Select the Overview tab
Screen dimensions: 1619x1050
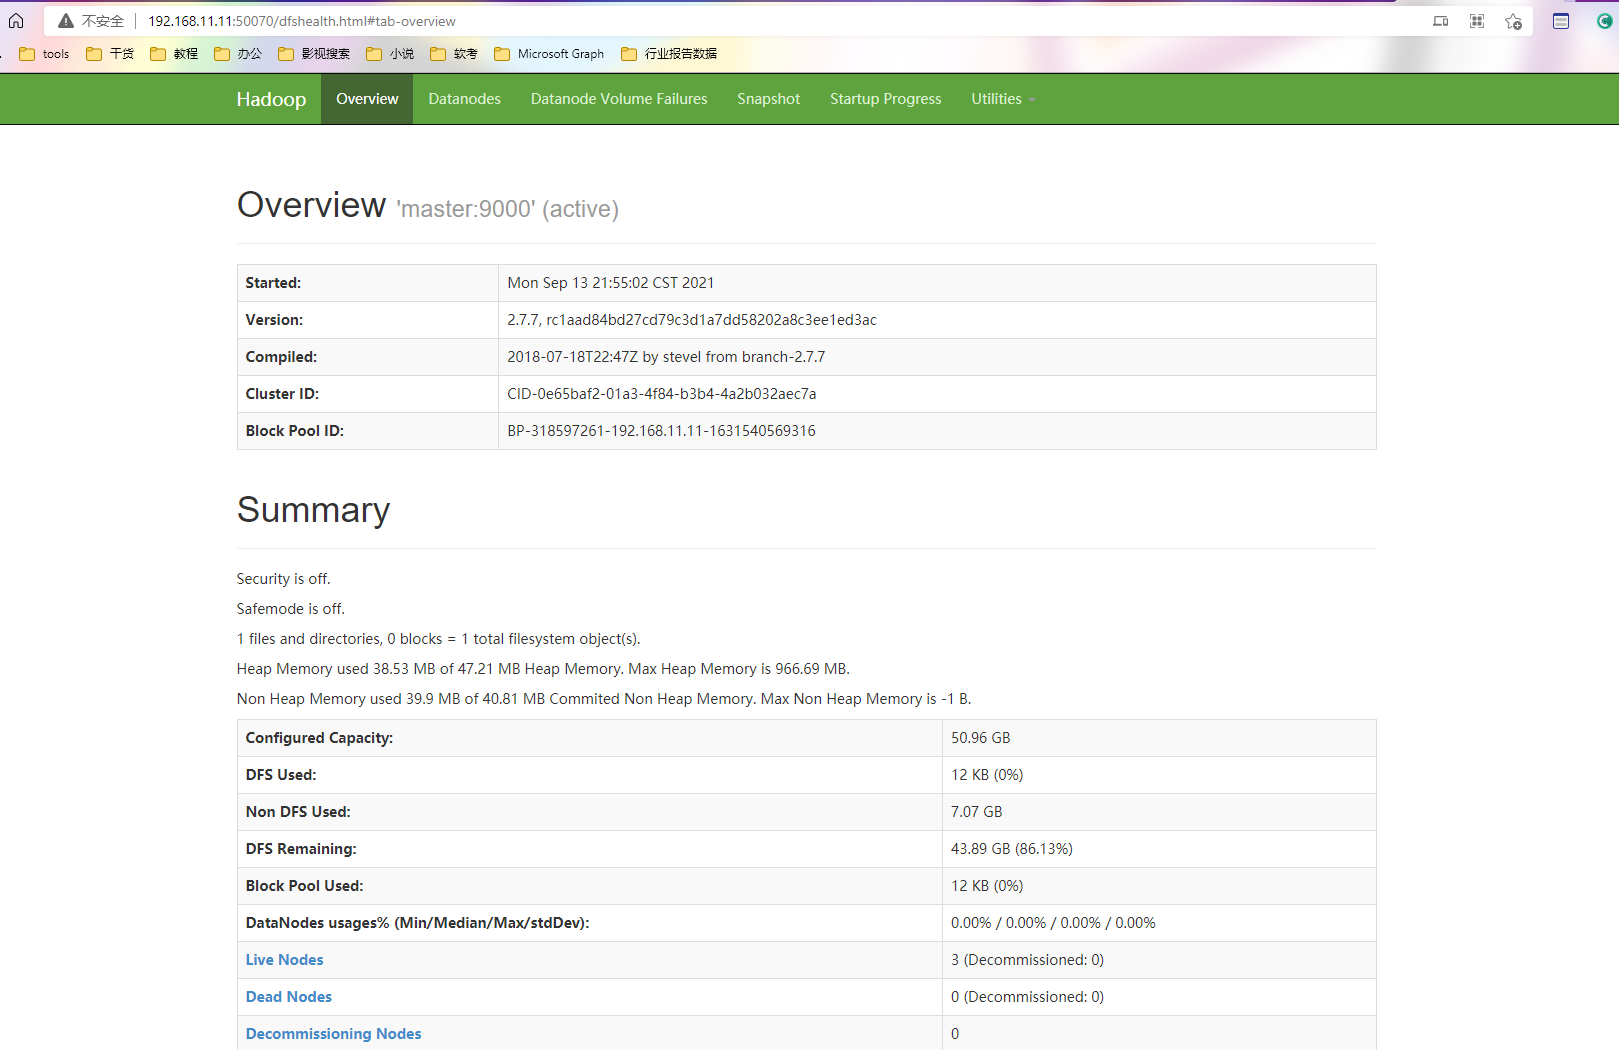pyautogui.click(x=367, y=99)
